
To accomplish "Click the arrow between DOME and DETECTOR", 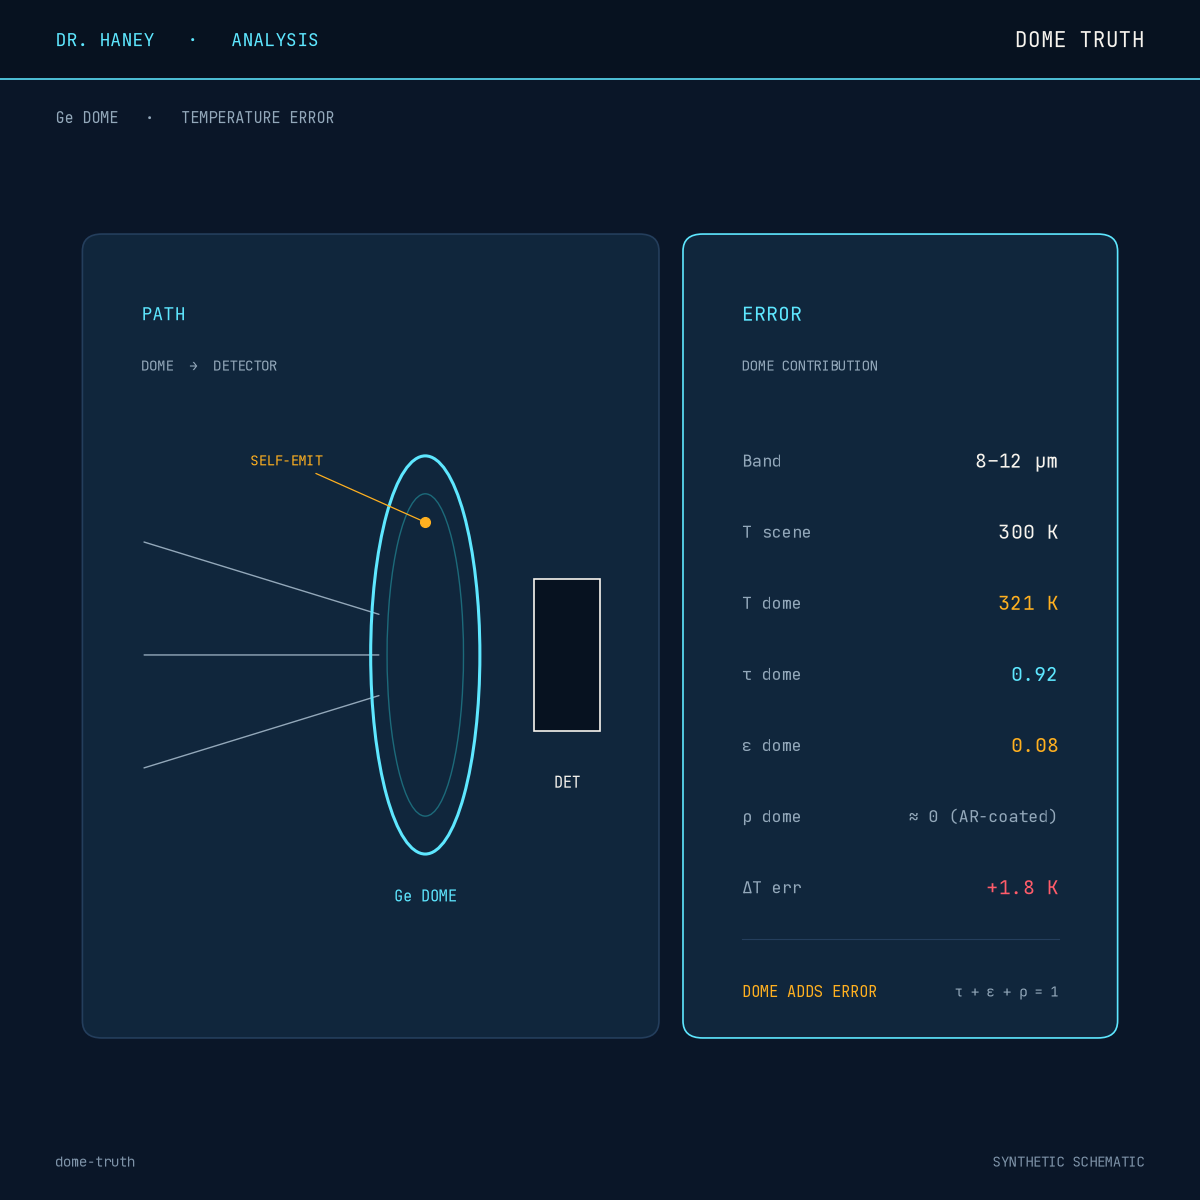I will point(193,366).
